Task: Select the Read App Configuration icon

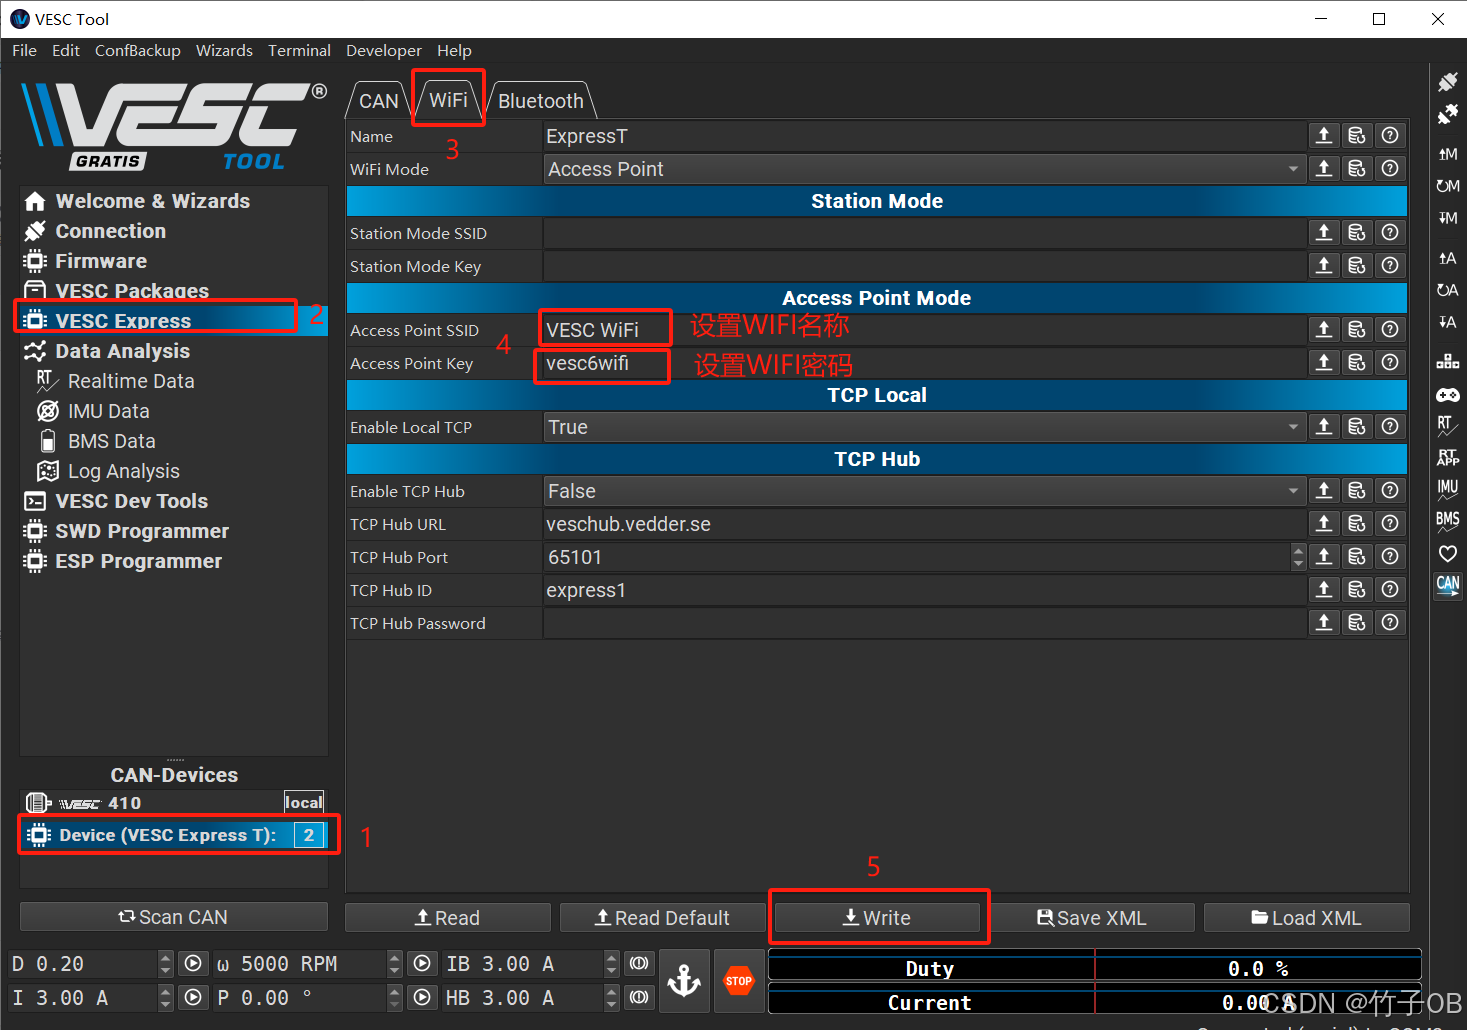Action: [x=1447, y=321]
